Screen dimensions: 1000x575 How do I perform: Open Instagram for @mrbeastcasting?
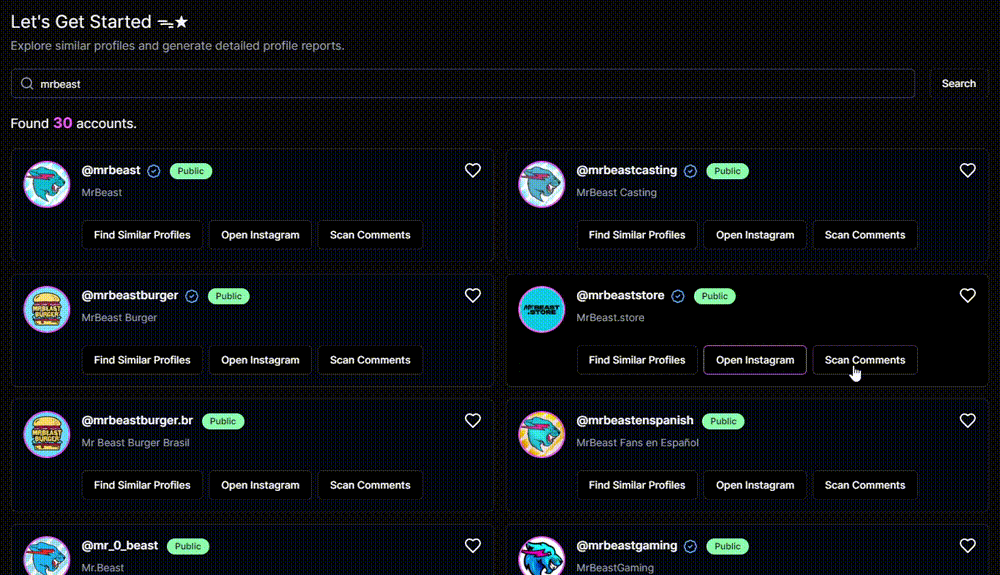[755, 235]
